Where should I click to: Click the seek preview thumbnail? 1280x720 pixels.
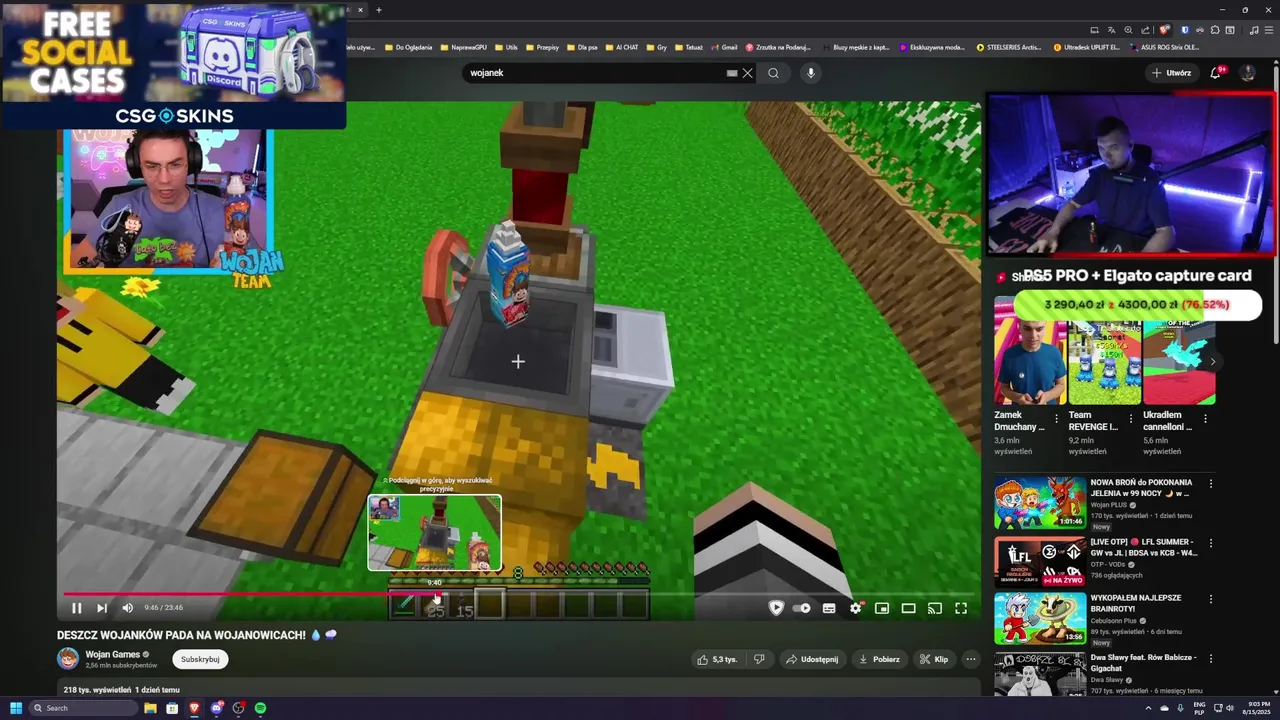click(x=434, y=533)
